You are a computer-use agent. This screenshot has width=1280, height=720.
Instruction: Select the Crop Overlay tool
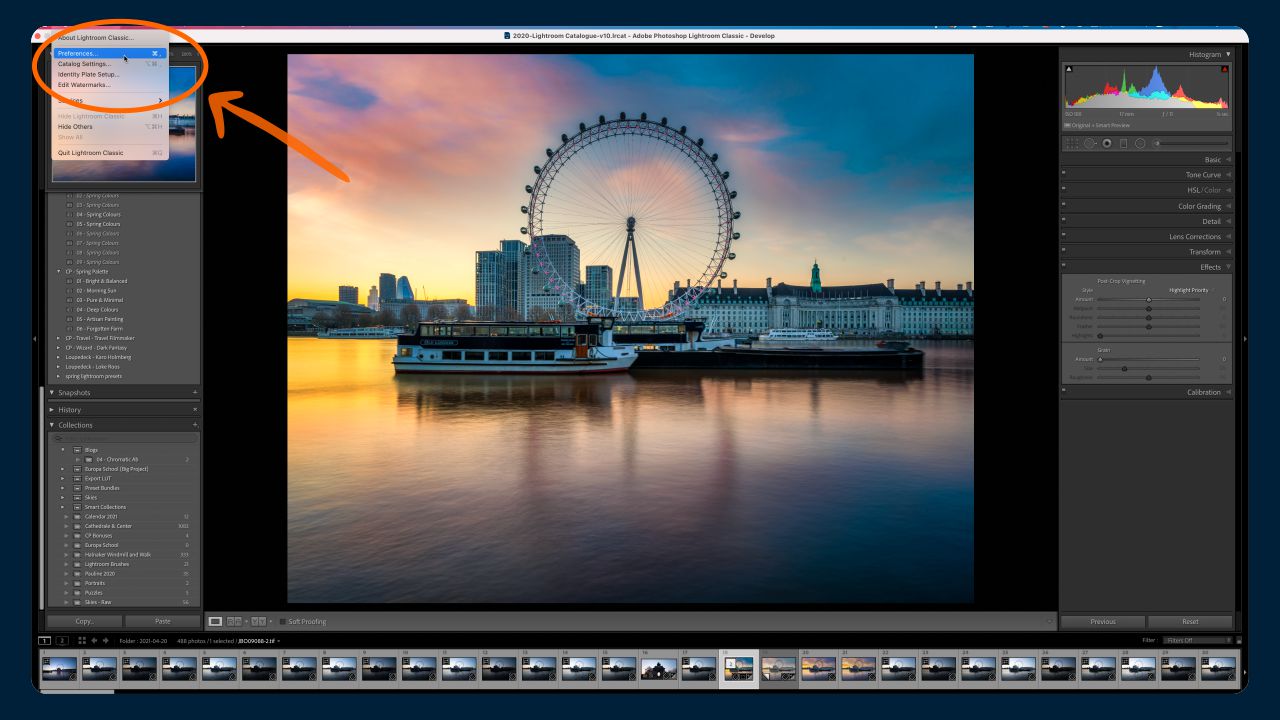click(x=1072, y=143)
